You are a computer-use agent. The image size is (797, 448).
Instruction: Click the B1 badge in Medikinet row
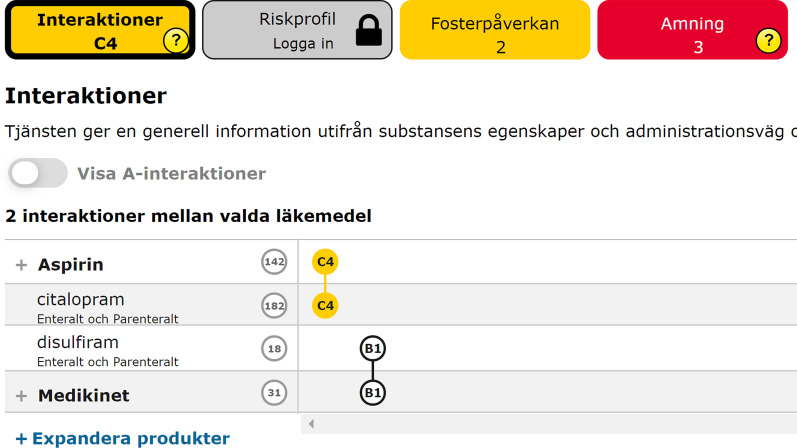[x=373, y=393]
